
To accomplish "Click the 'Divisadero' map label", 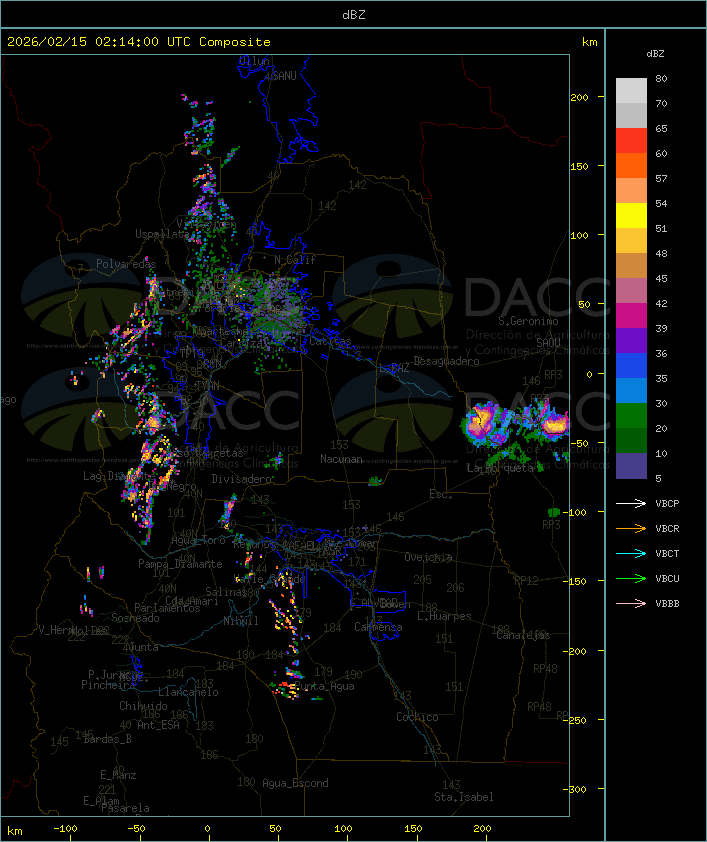I will point(241,478).
